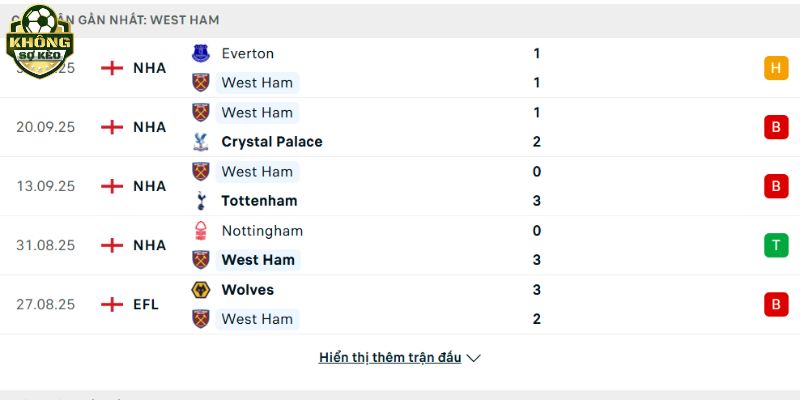Viewport: 800px width, 400px height.
Task: Click the green T win result badge
Action: 776,245
